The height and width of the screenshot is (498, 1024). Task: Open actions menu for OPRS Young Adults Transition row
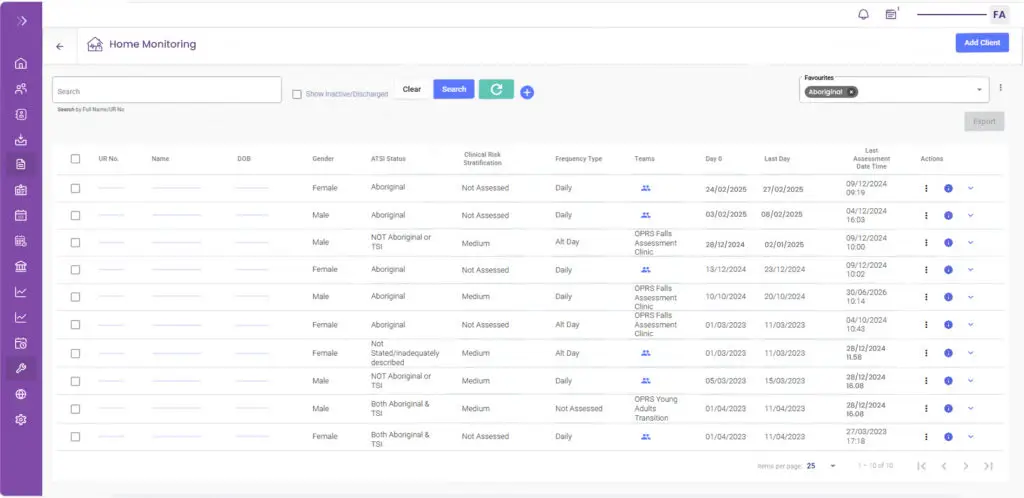coord(926,409)
